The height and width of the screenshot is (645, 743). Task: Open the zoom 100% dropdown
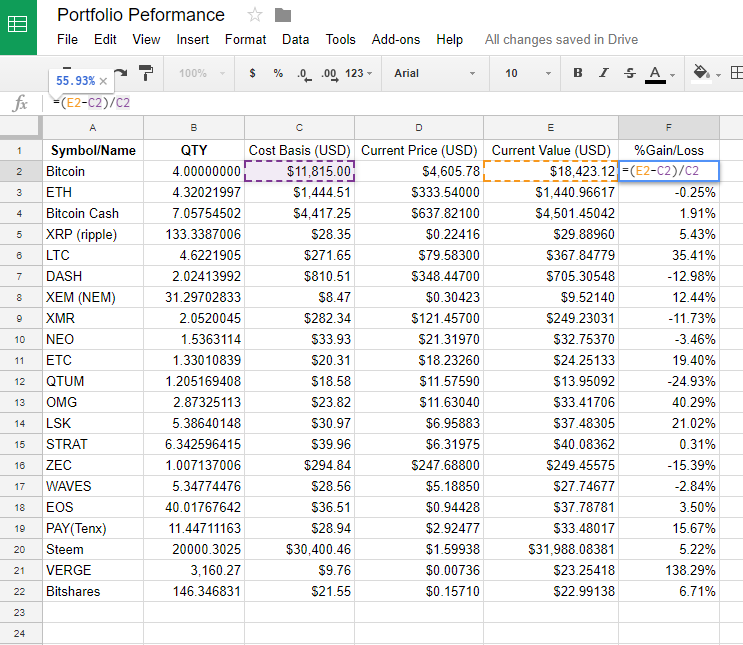point(202,73)
